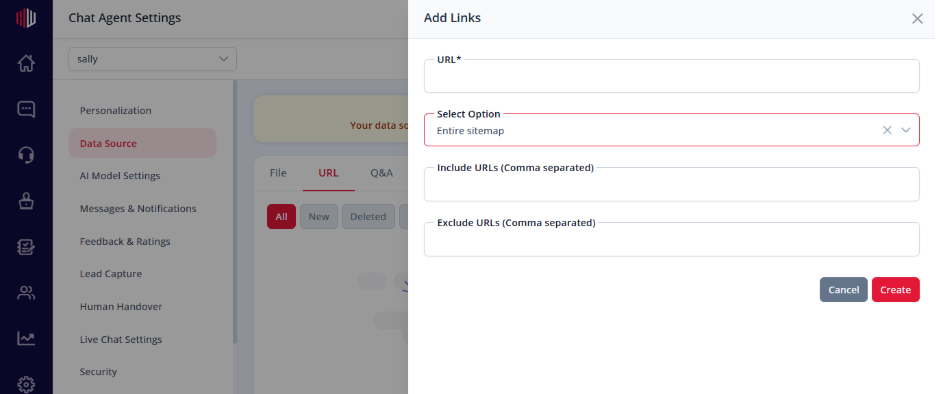Open the users icon in sidebar
Image resolution: width=936 pixels, height=394 pixels.
point(26,293)
